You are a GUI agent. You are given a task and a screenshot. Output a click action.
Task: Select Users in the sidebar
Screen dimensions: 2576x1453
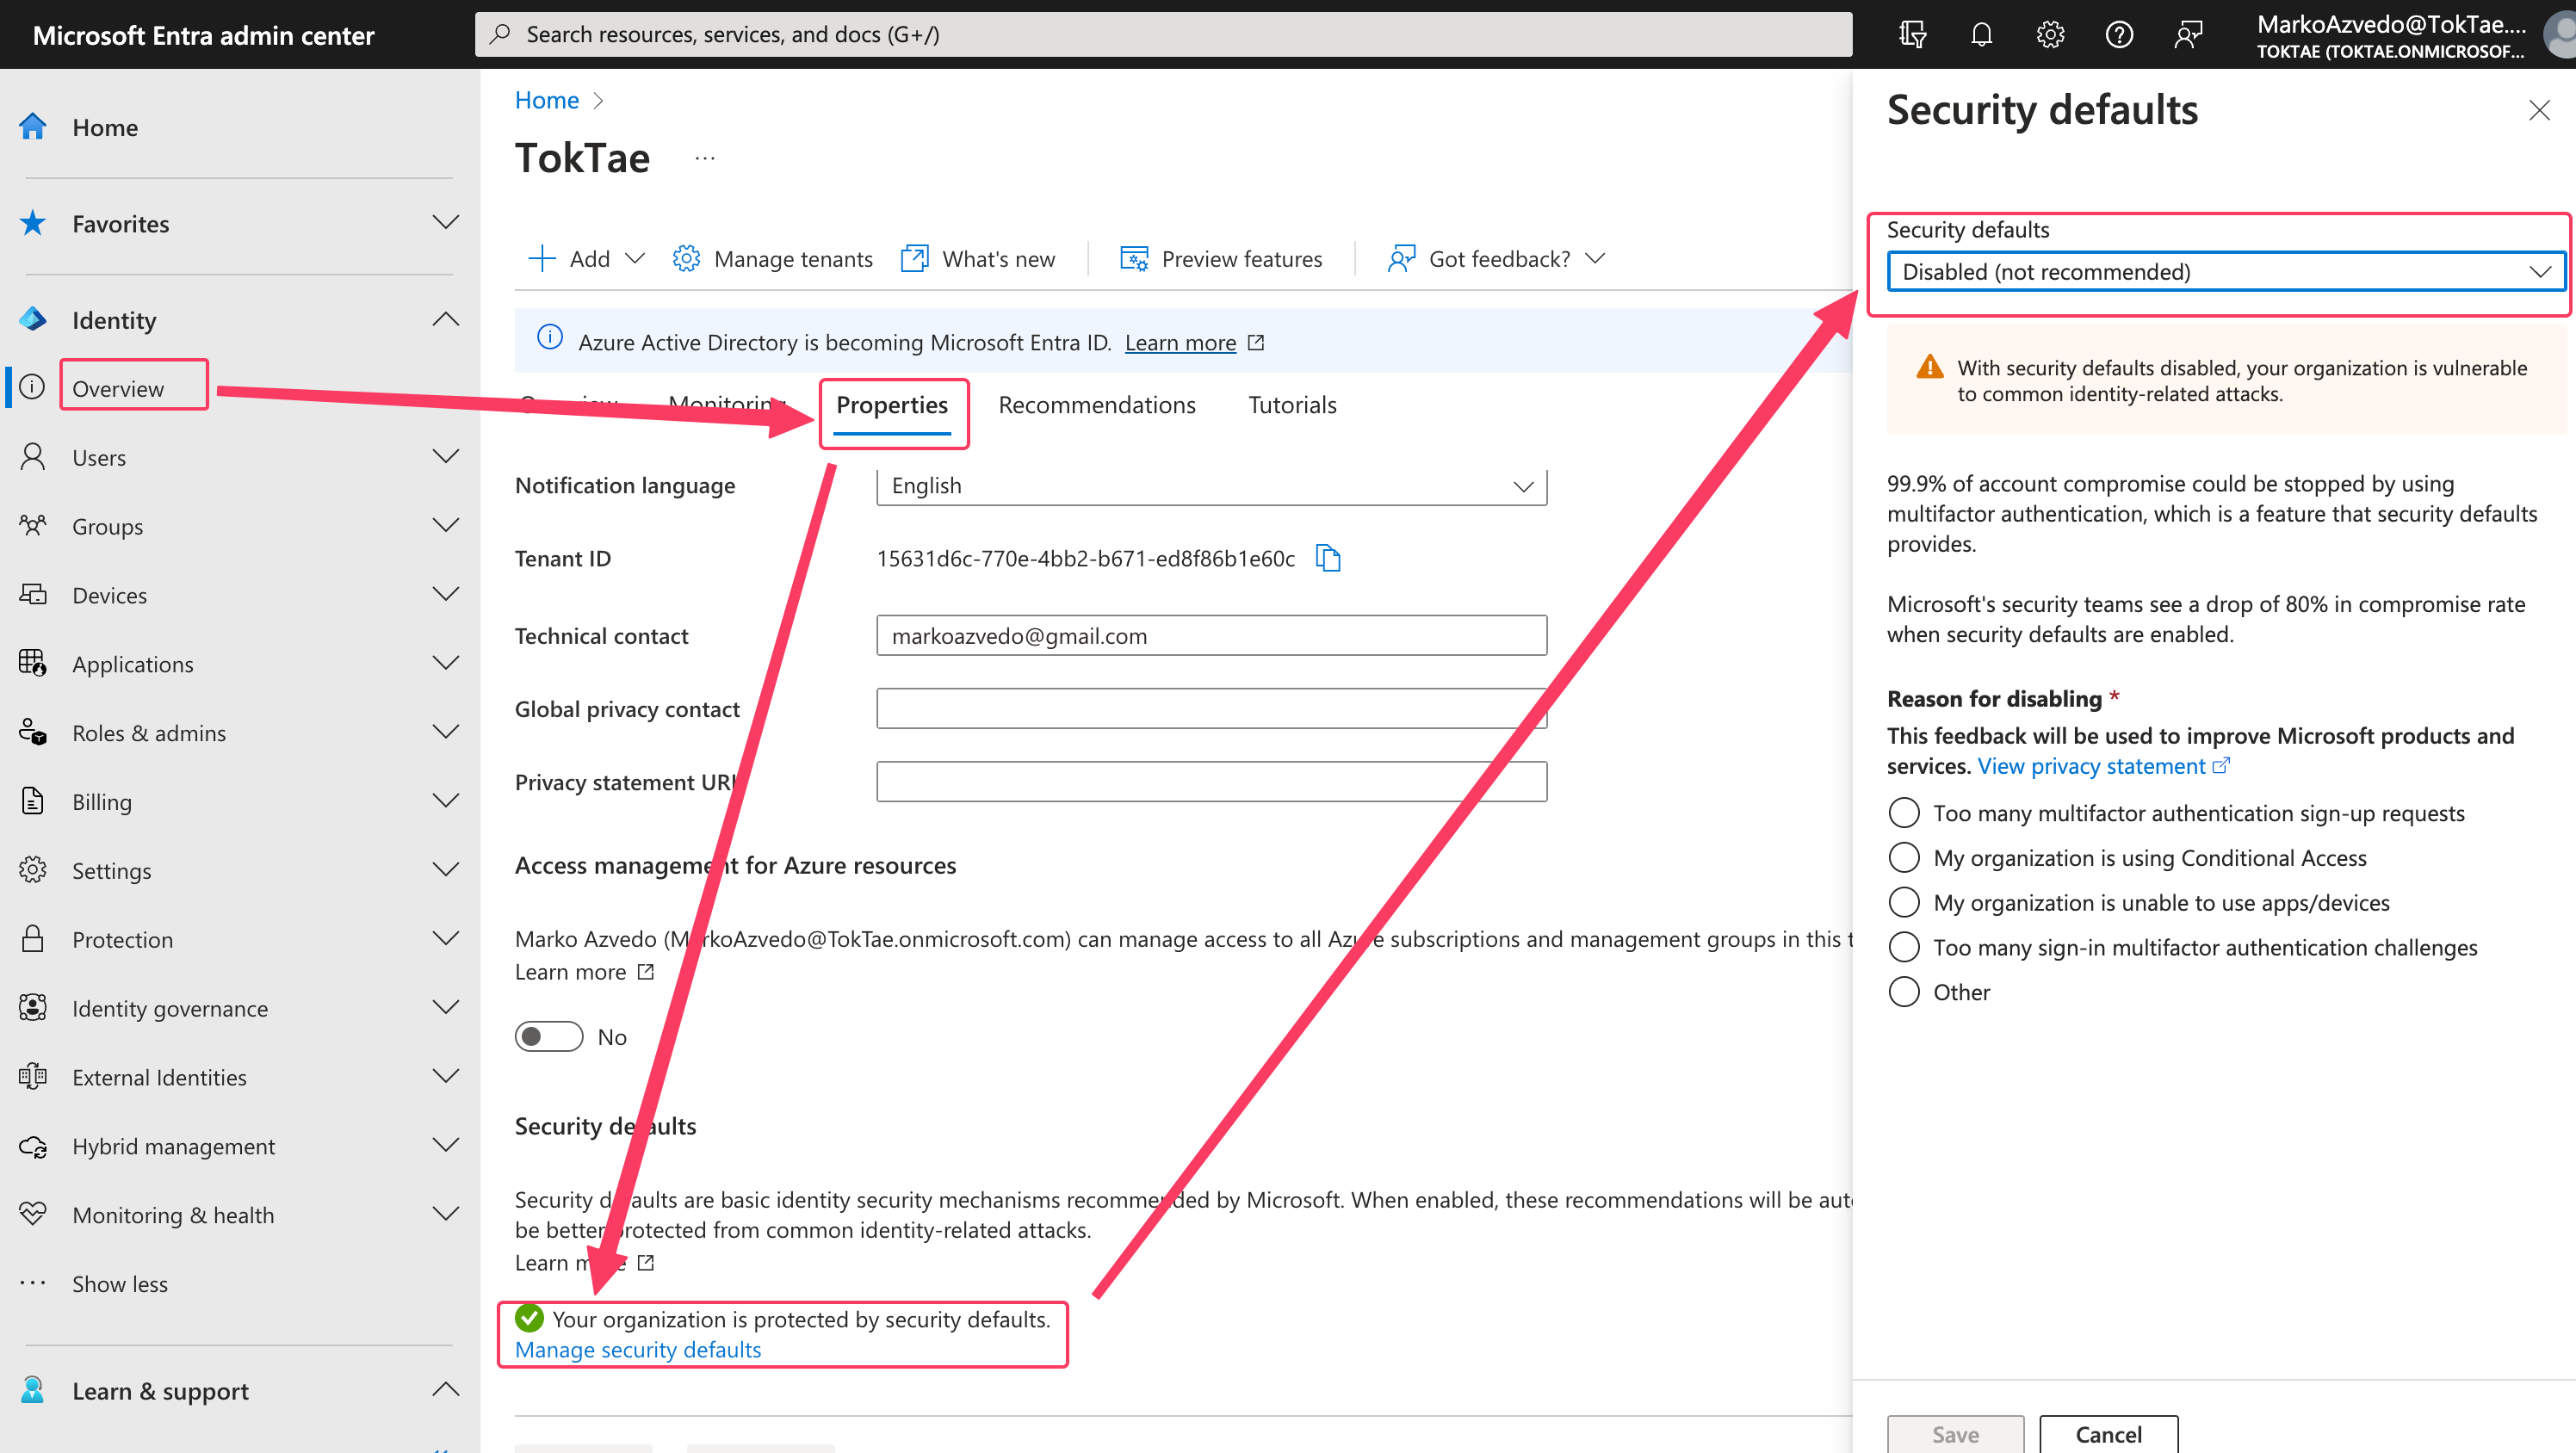click(x=100, y=457)
